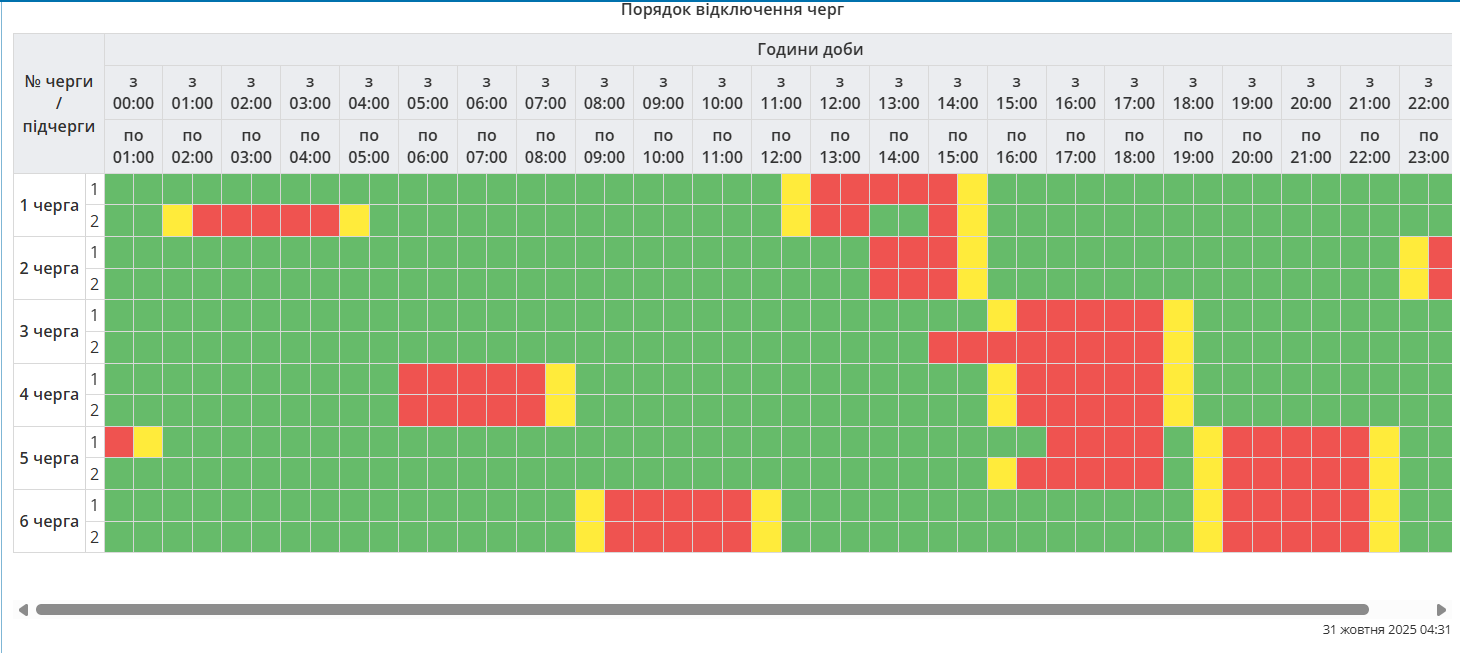Click the "Години доби" table header
The image size is (1460, 653).
[809, 49]
